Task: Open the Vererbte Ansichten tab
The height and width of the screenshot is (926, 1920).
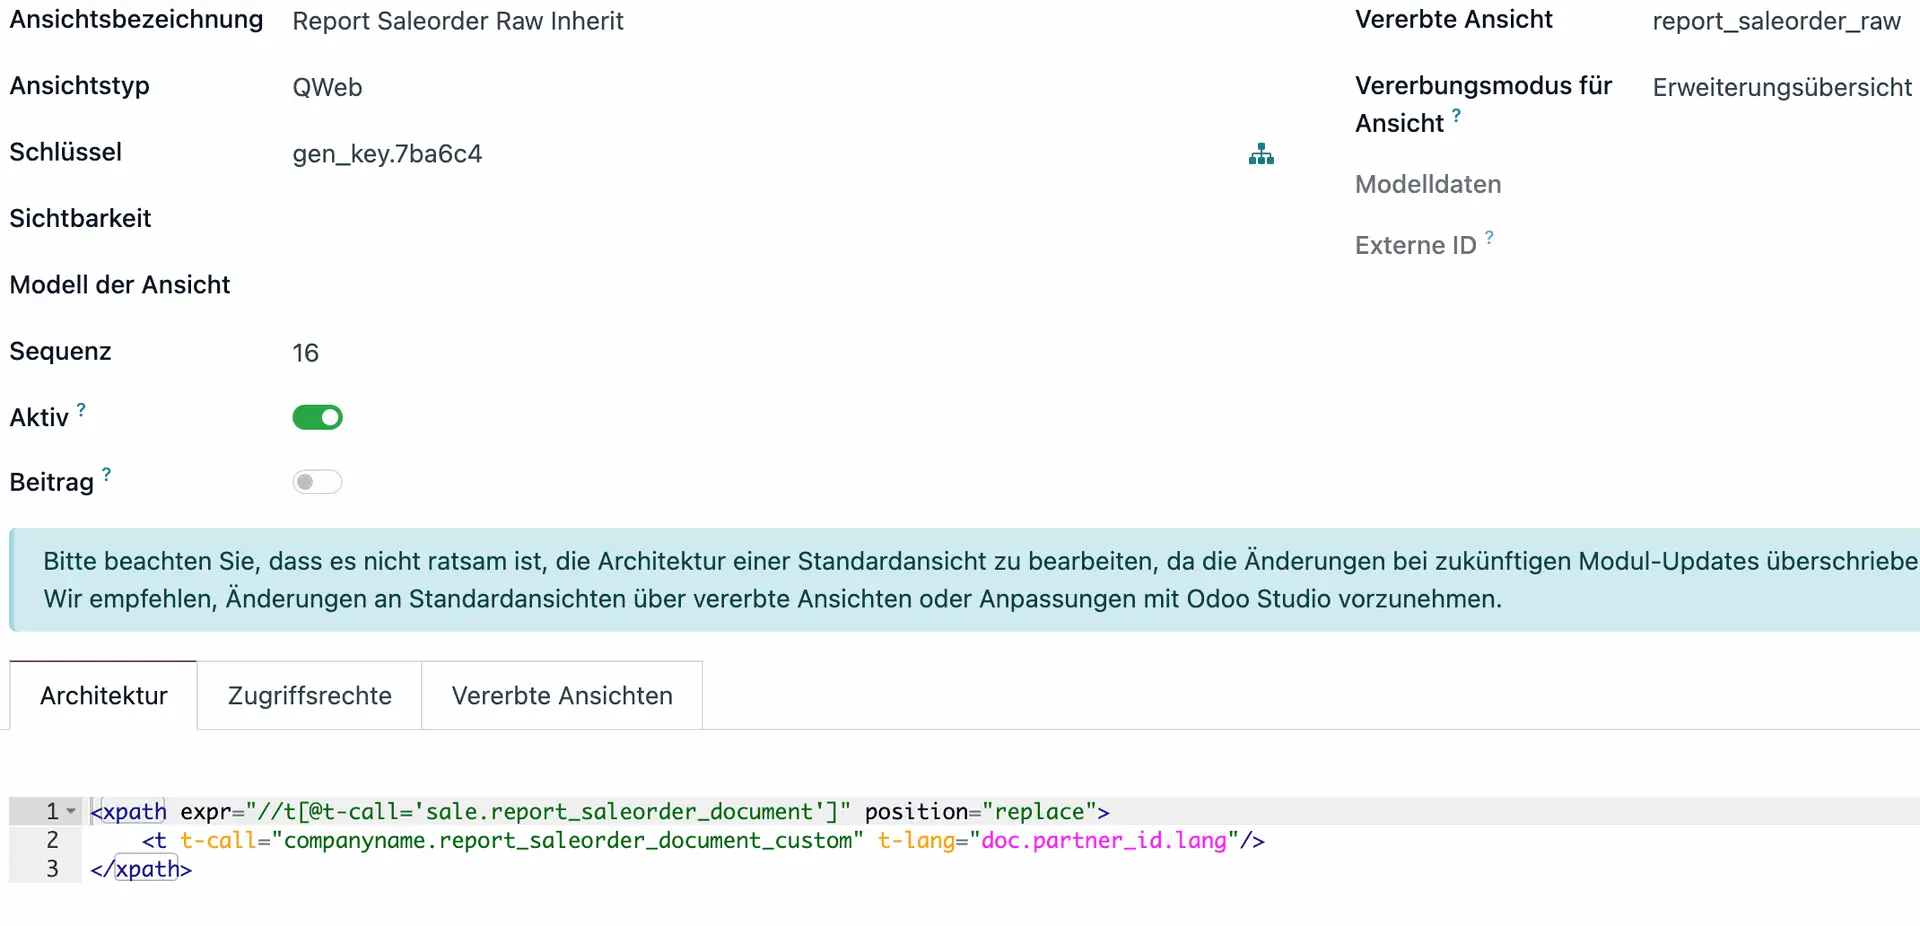Action: coord(562,695)
